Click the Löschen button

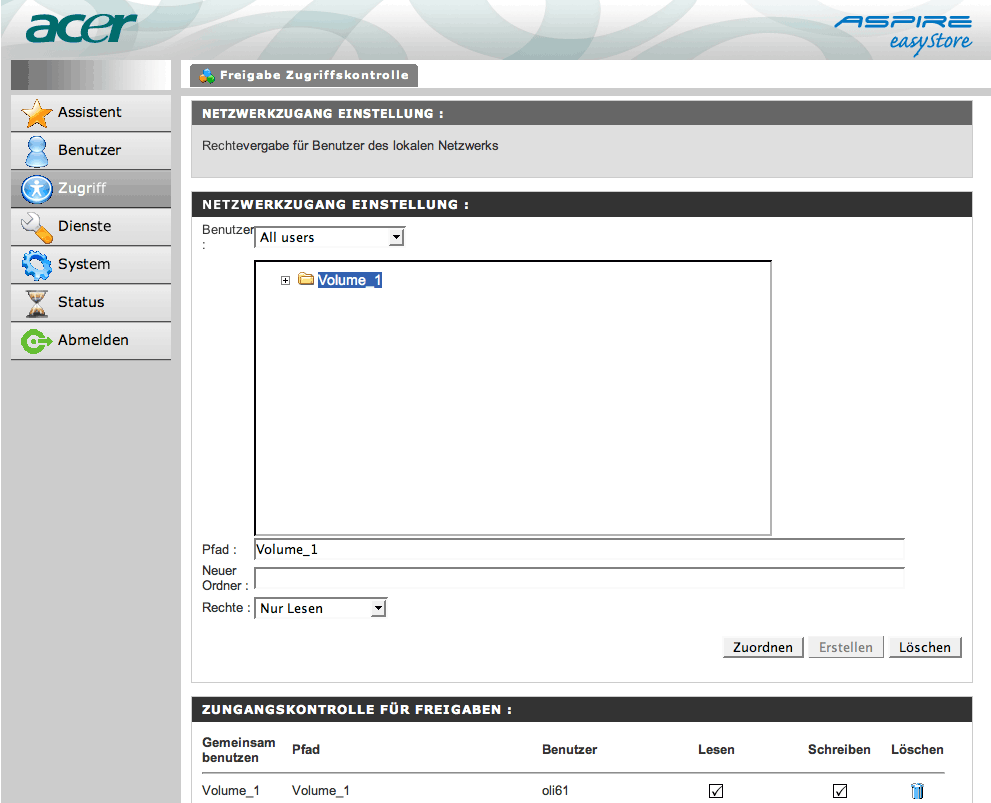(x=924, y=646)
